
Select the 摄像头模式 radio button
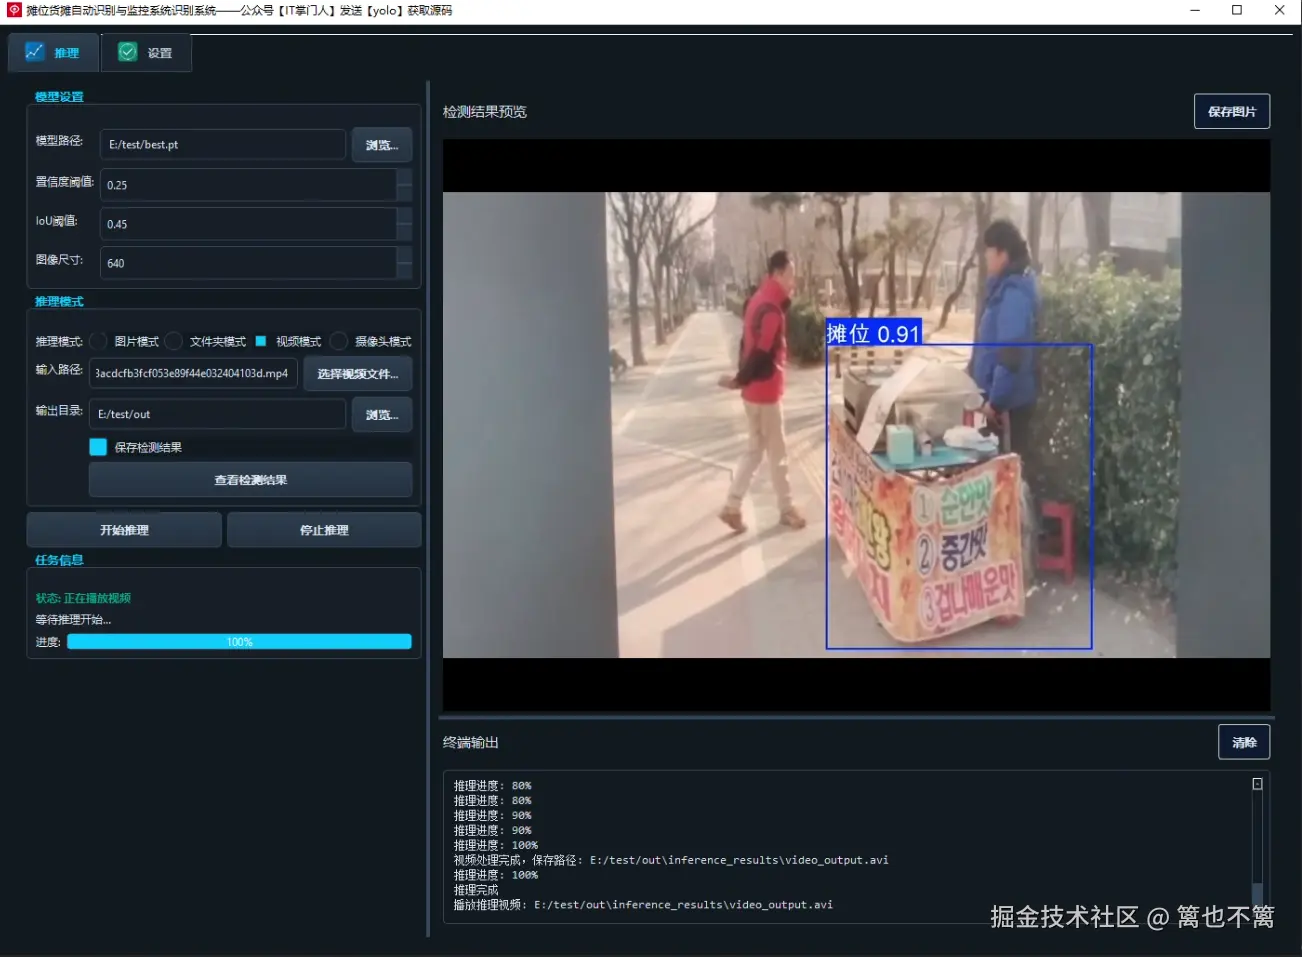(339, 341)
